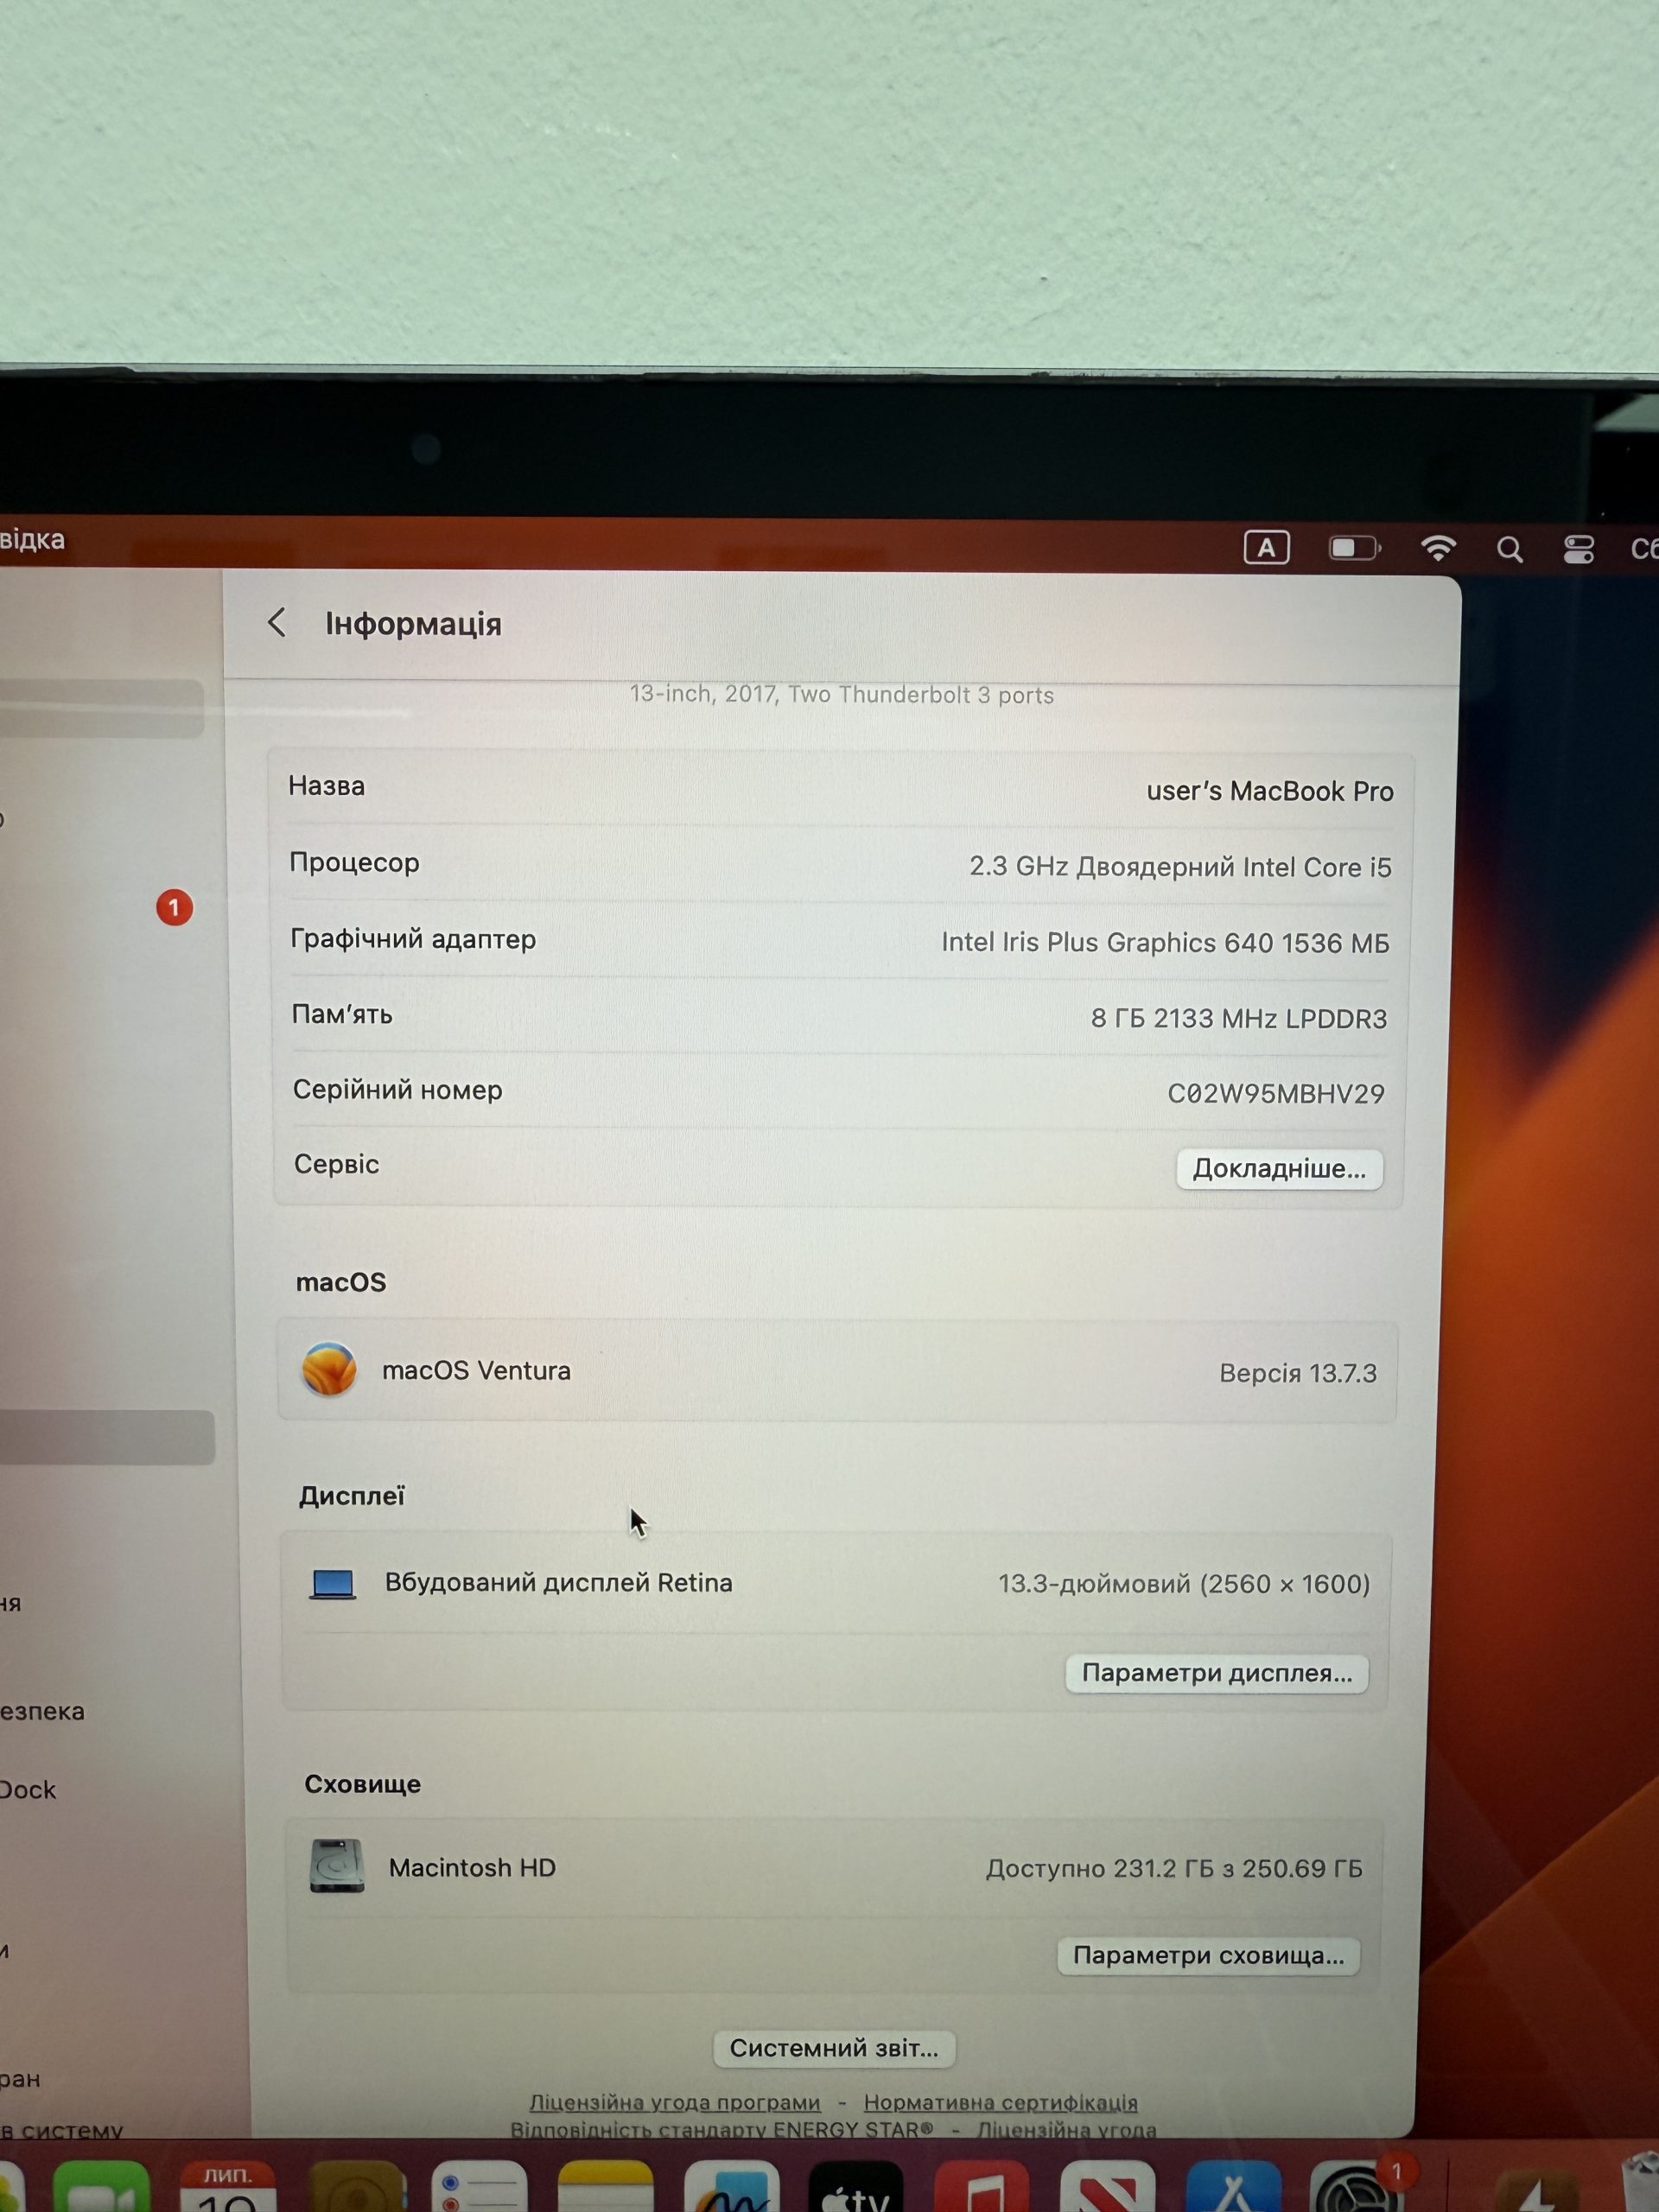Open the Нормативна сертифікація link
This screenshot has height=2212, width=1659.
(1001, 2102)
